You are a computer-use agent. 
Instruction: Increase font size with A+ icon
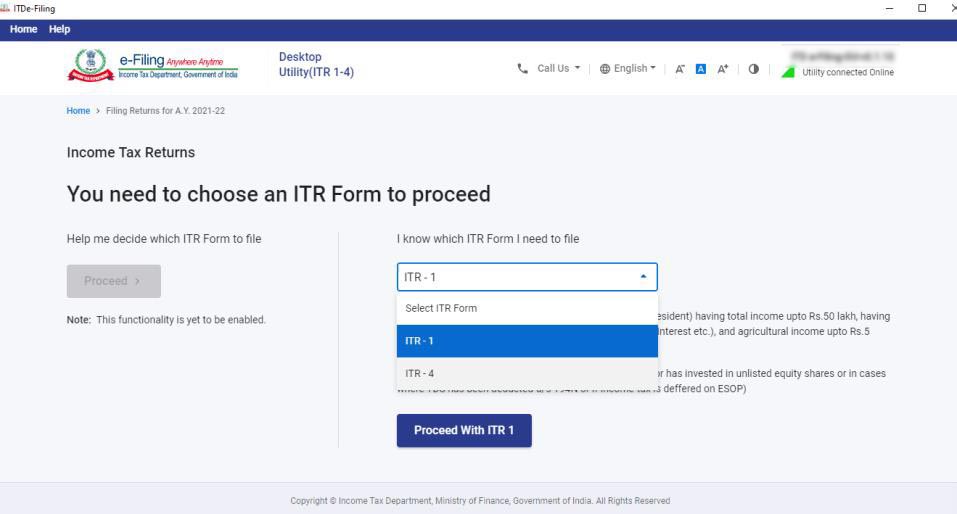(x=722, y=69)
